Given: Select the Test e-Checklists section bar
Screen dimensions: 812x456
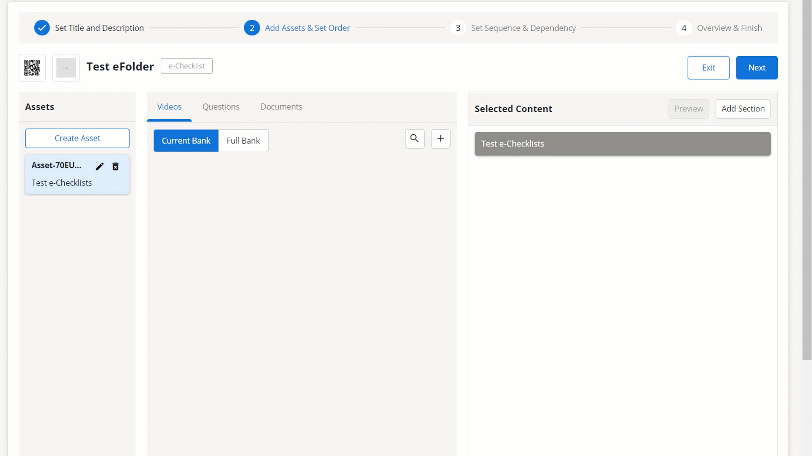Looking at the screenshot, I should click(622, 144).
